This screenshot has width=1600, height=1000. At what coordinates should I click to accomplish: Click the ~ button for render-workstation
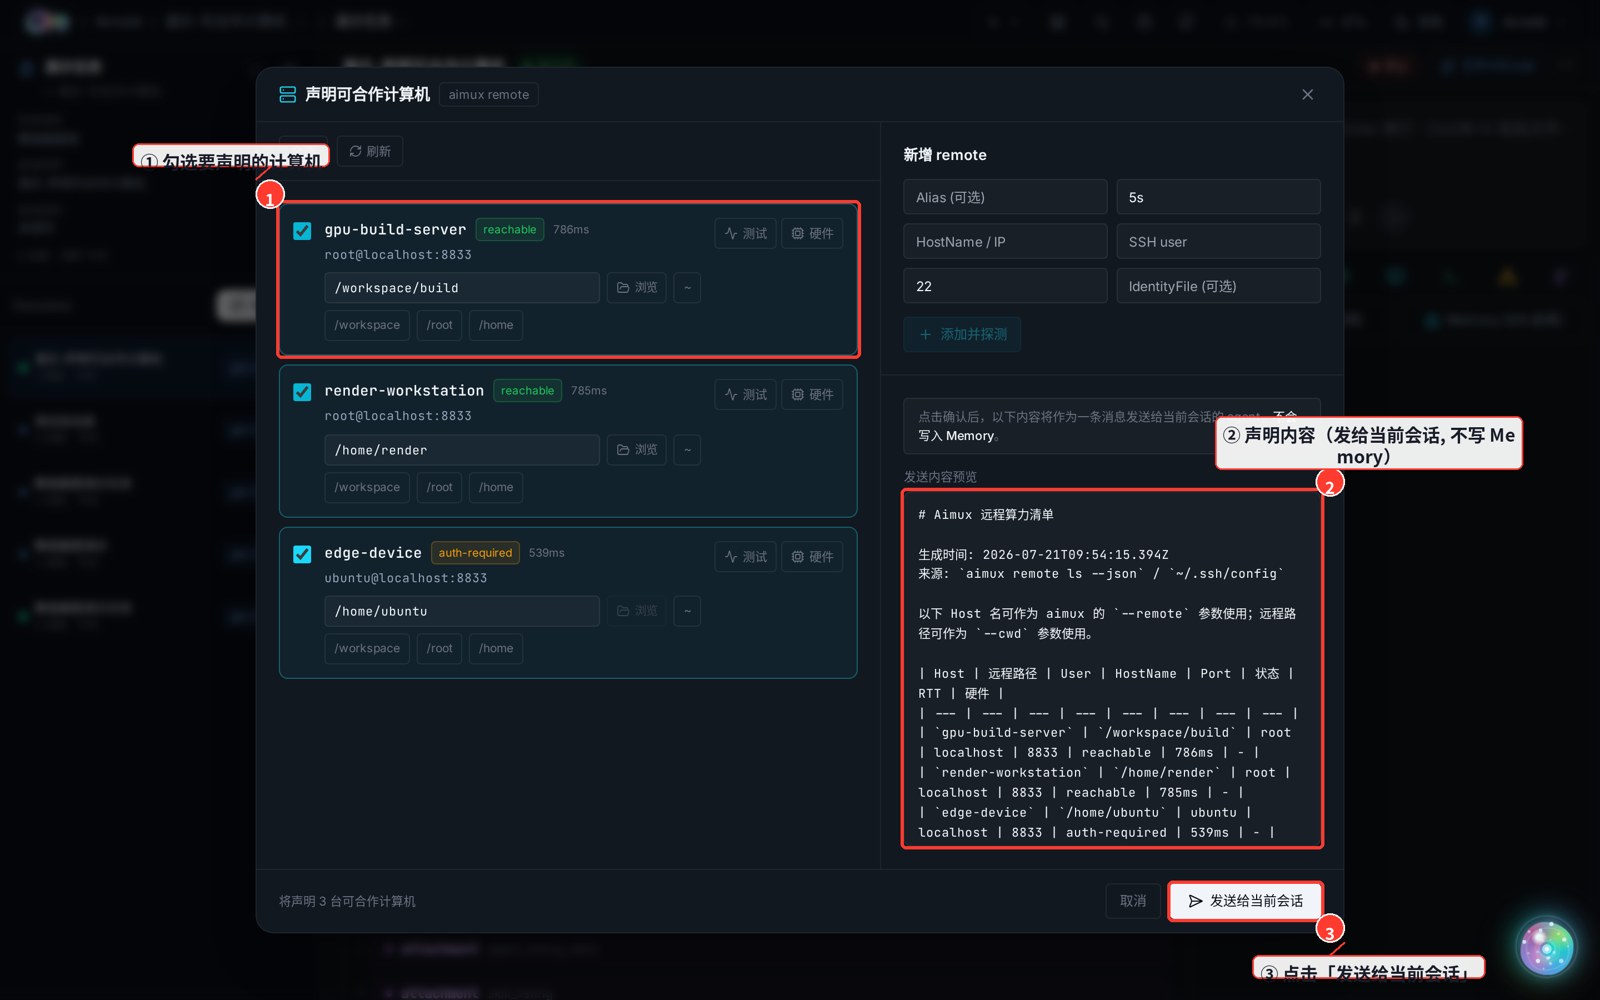pyautogui.click(x=687, y=450)
